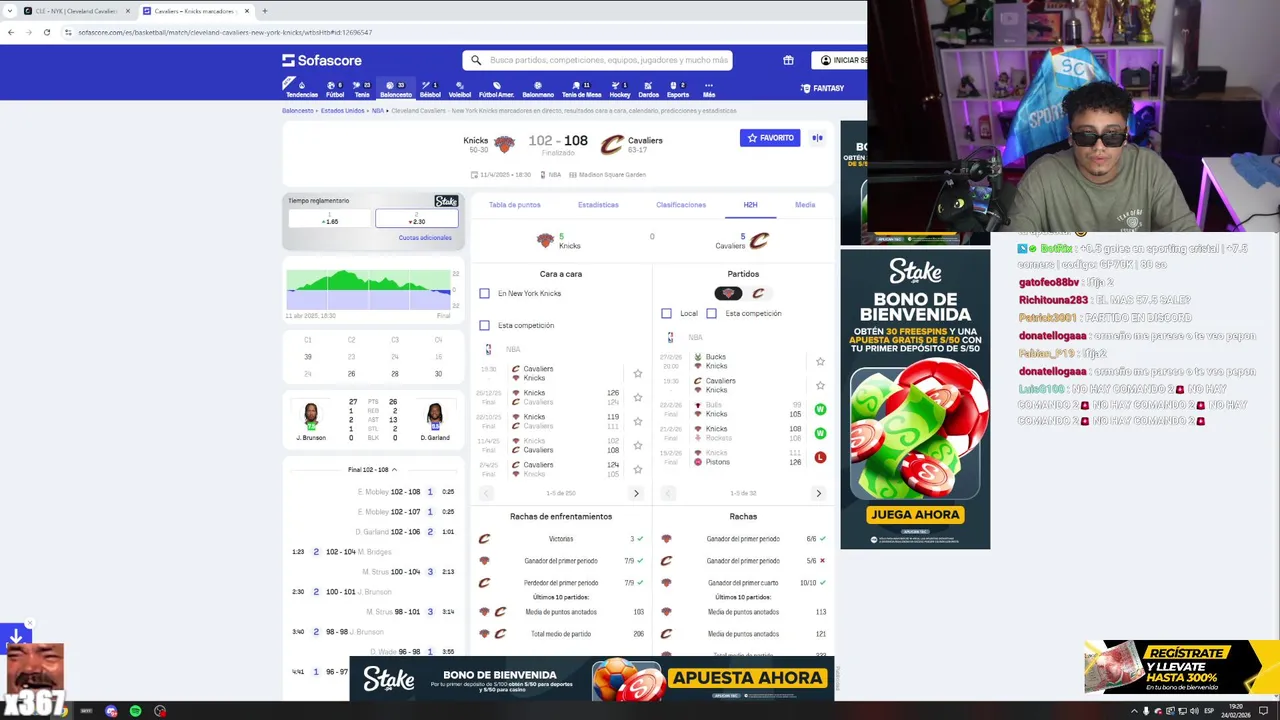Image resolution: width=1280 pixels, height=720 pixels.
Task: Open the Fútbol Amer. category
Action: point(496,89)
